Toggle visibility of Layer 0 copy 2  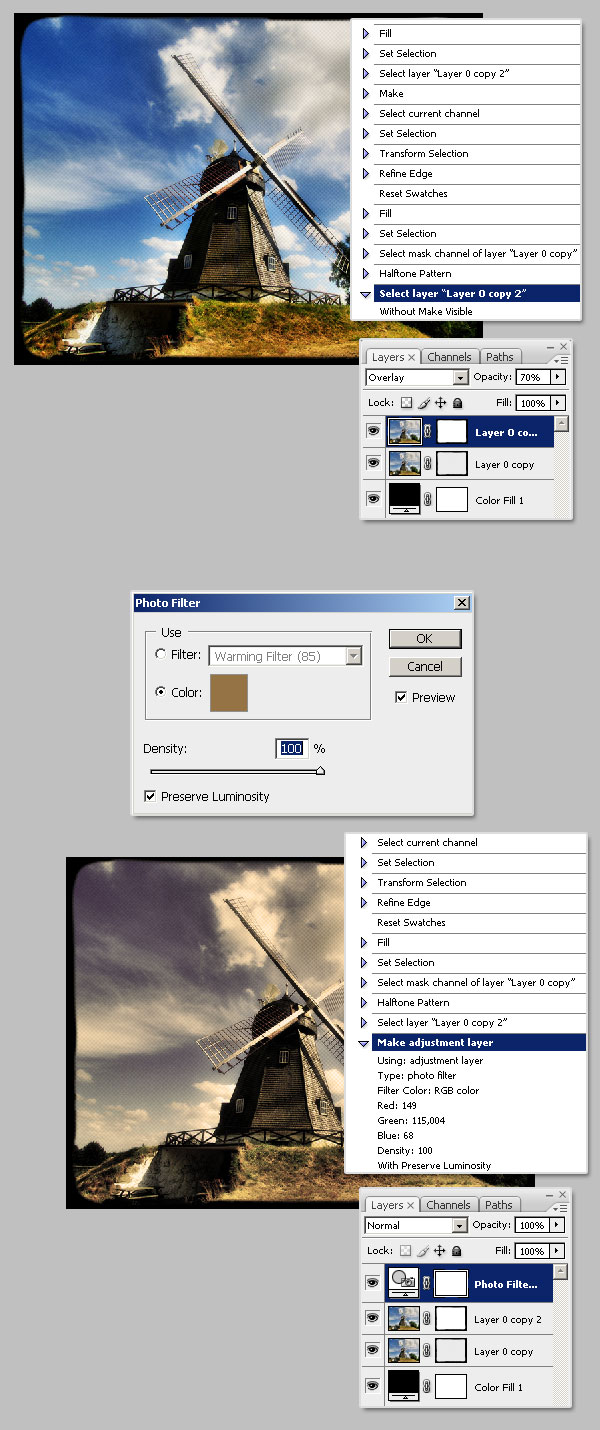coord(373,1319)
